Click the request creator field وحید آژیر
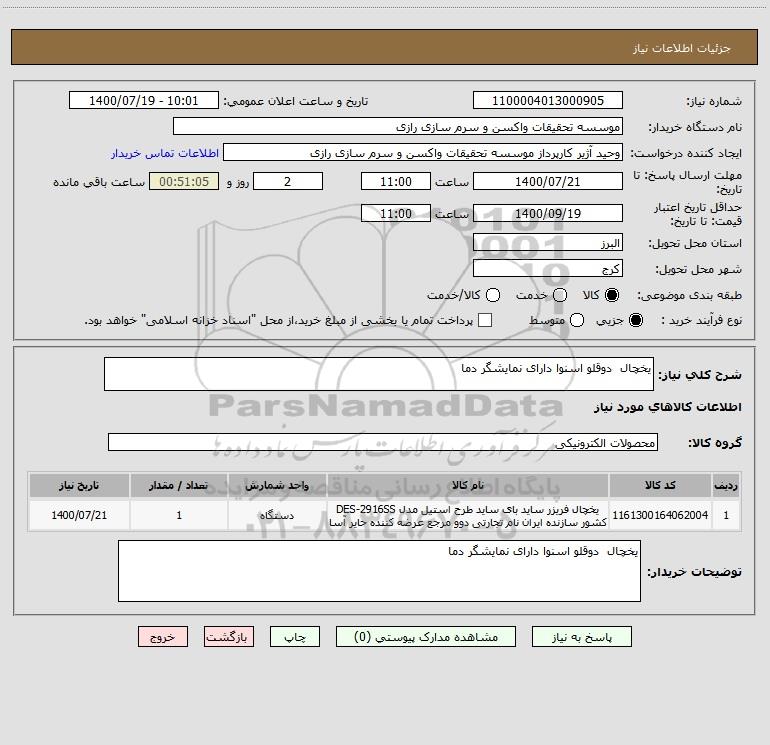The image size is (770, 745). pyautogui.click(x=423, y=152)
